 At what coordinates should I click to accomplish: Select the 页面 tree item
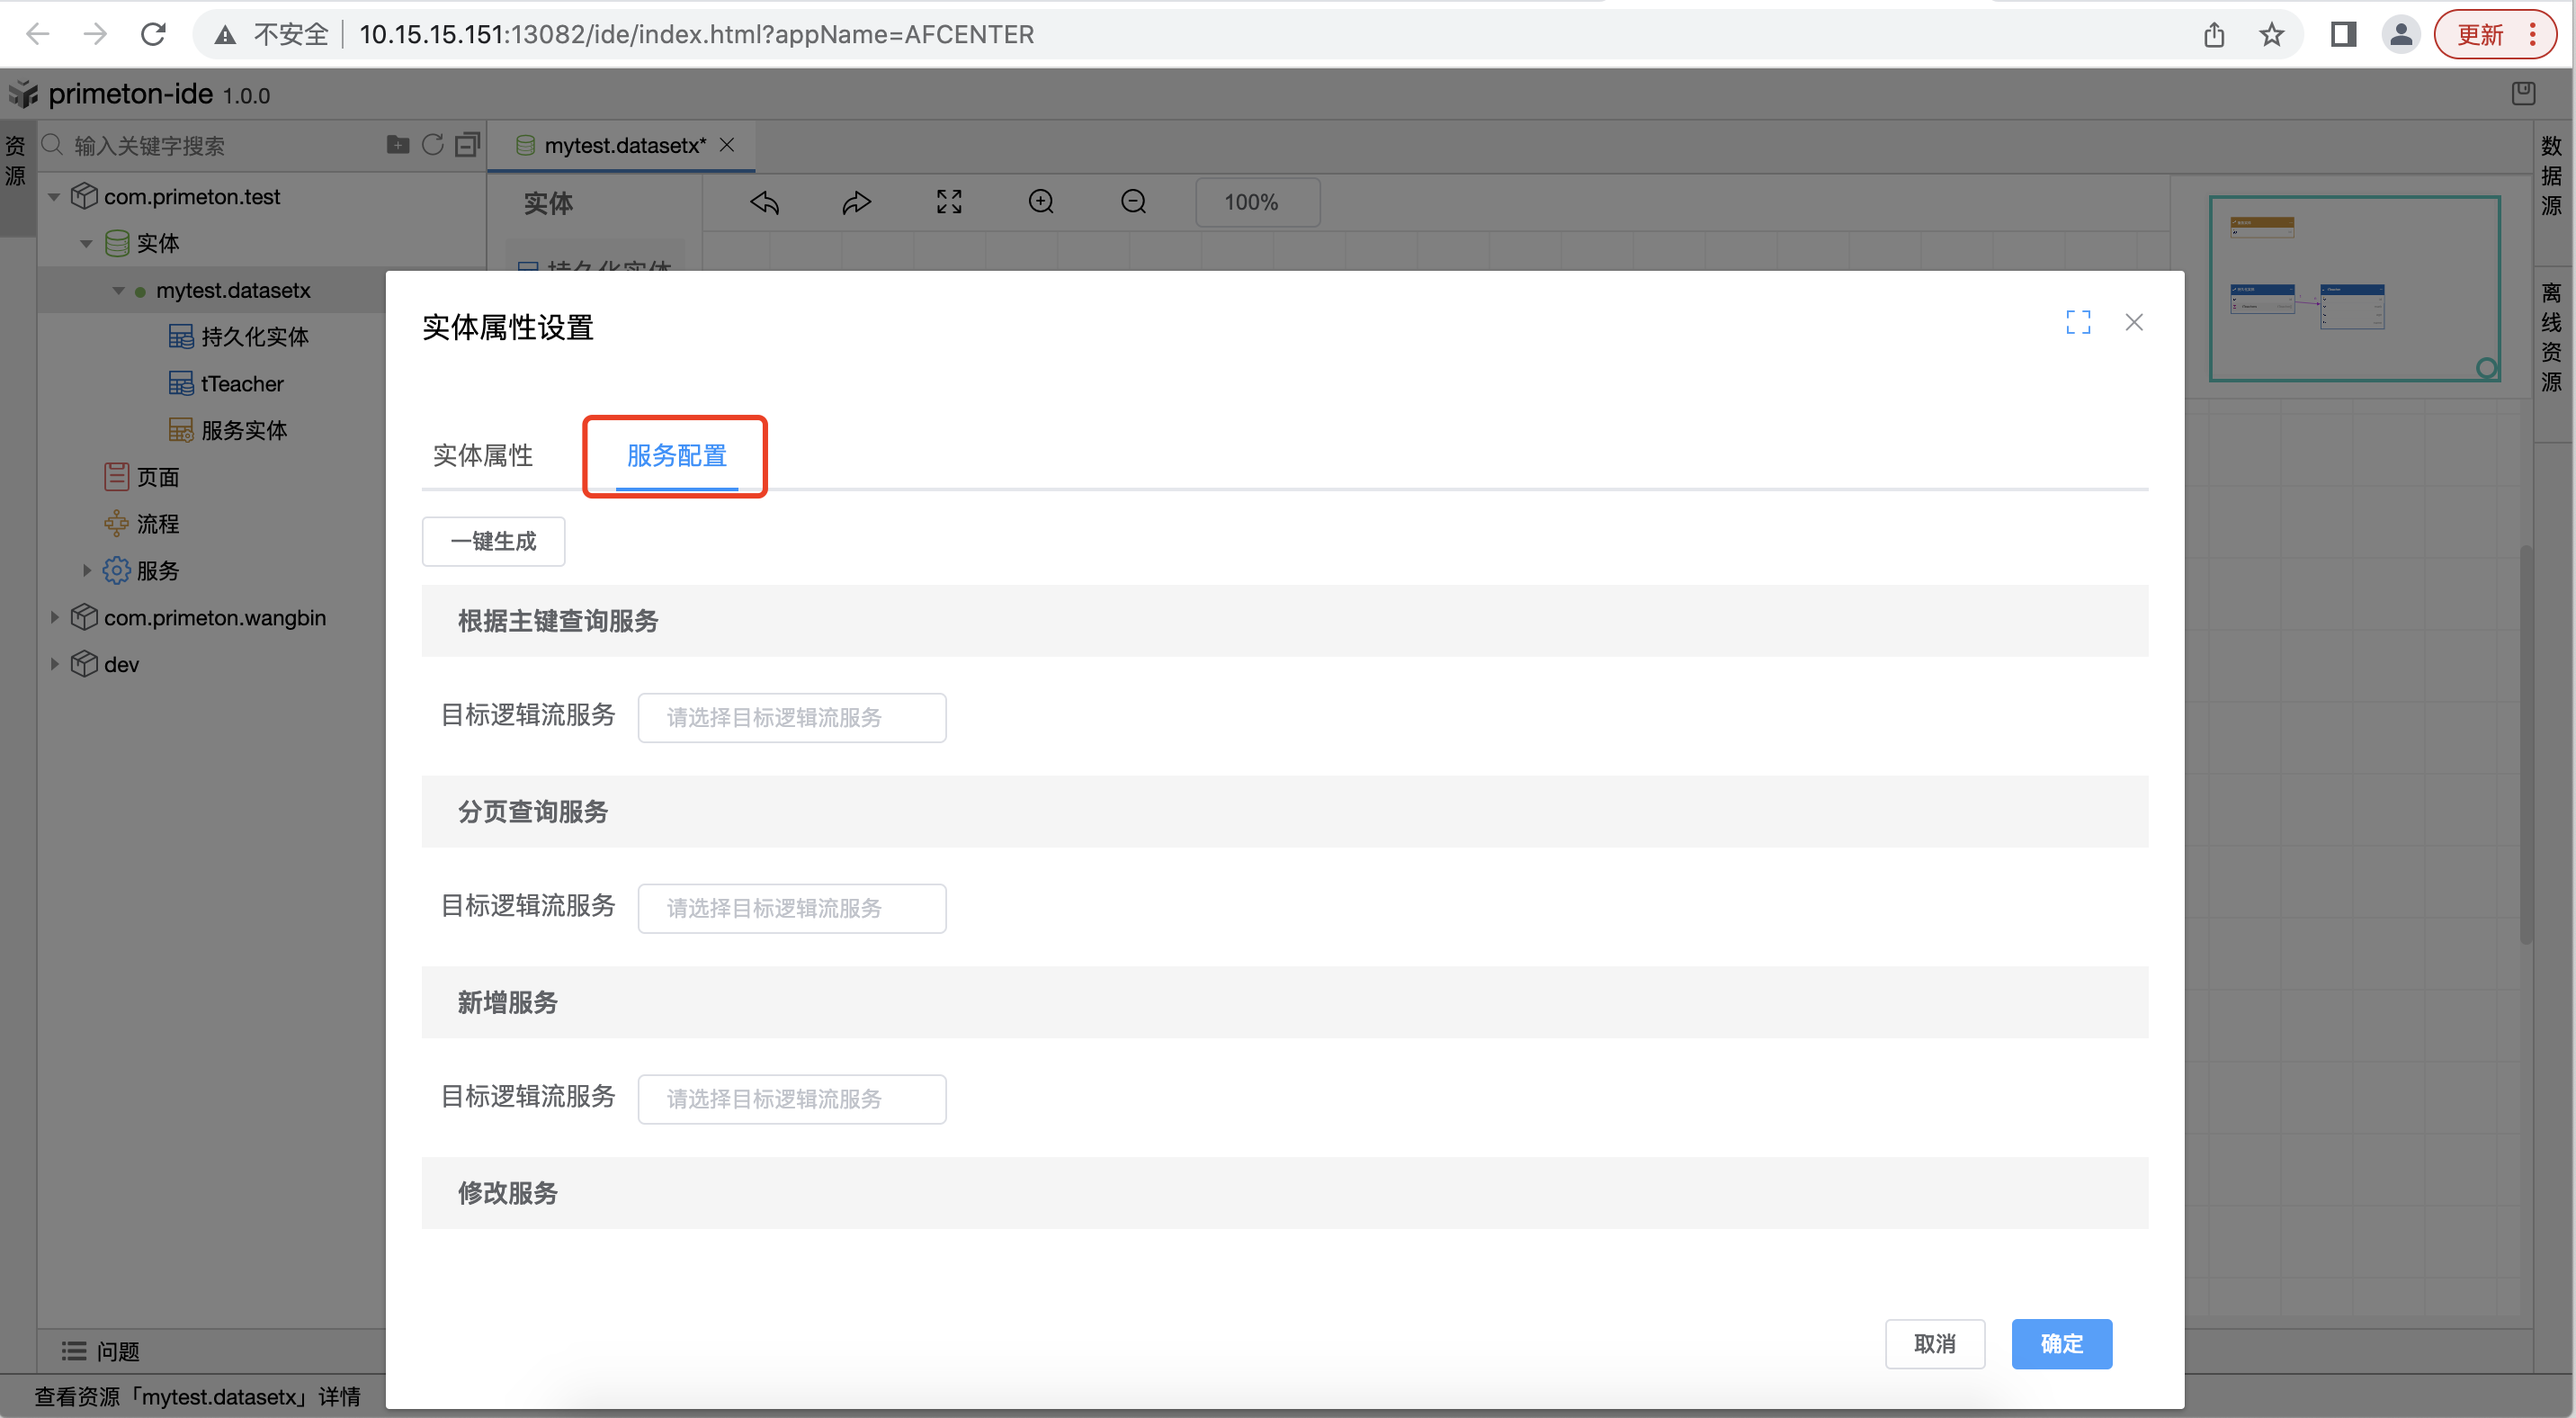point(157,478)
